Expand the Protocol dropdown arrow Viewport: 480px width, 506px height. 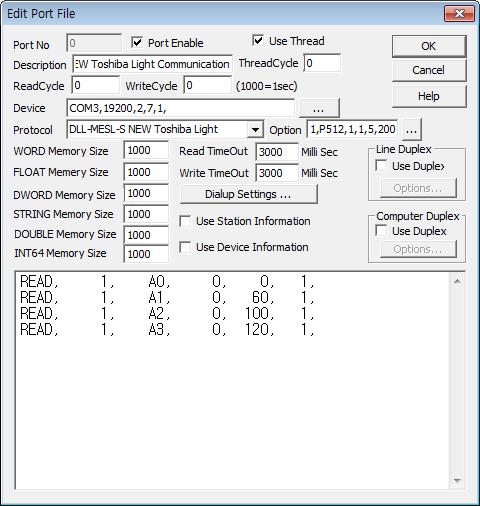(x=255, y=129)
